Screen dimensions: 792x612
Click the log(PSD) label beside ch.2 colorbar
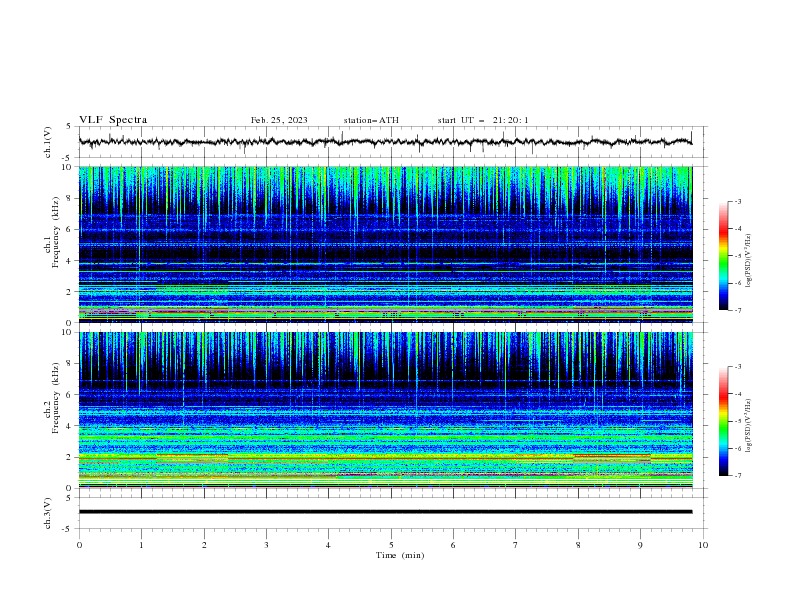click(x=749, y=426)
